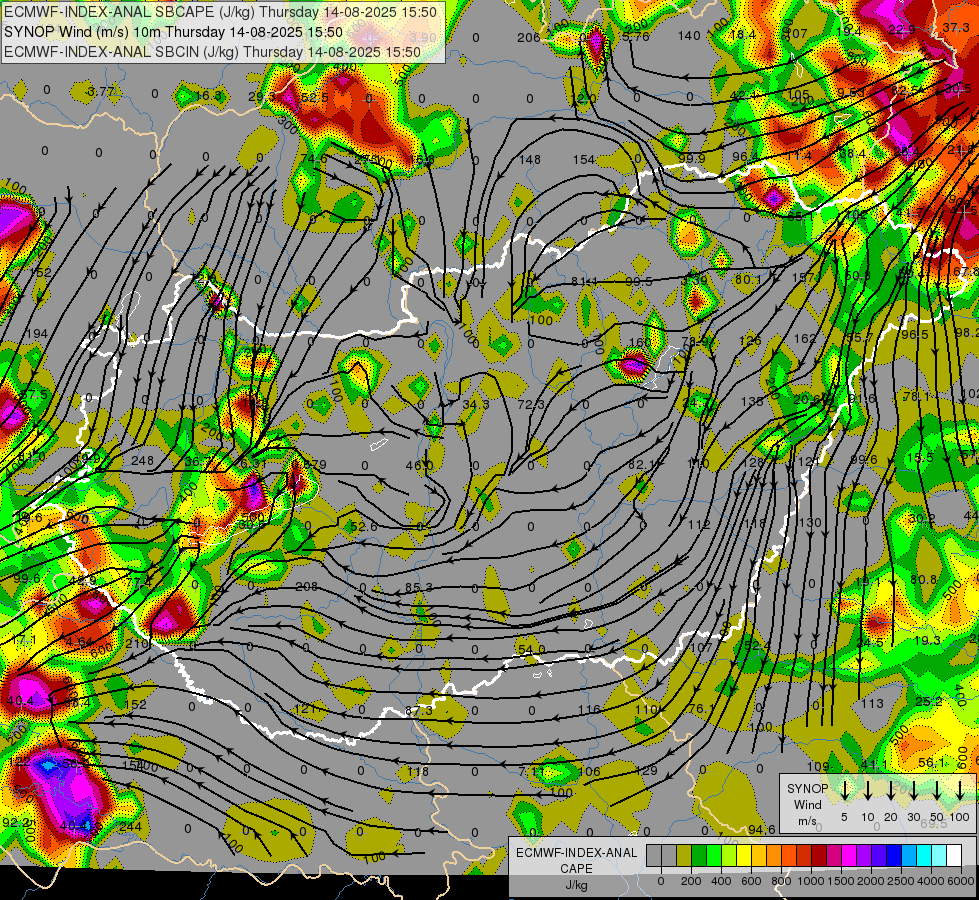Click the wind arrow above 100 m/s

pos(960,790)
